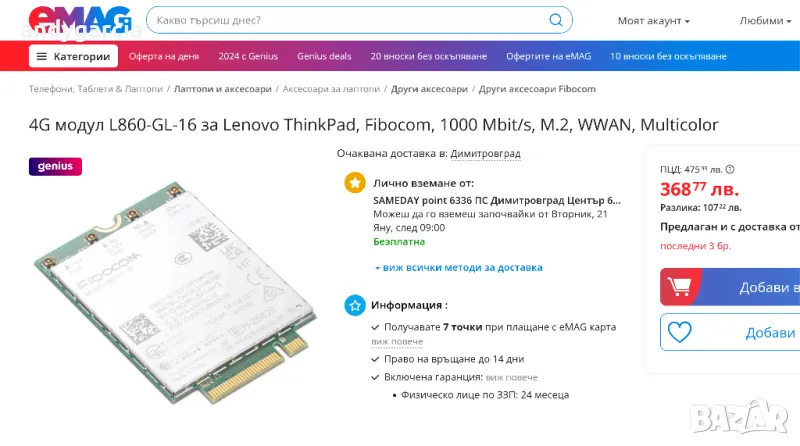Click the Fibocom module product image
This screenshot has width=800, height=446.
coord(176,293)
